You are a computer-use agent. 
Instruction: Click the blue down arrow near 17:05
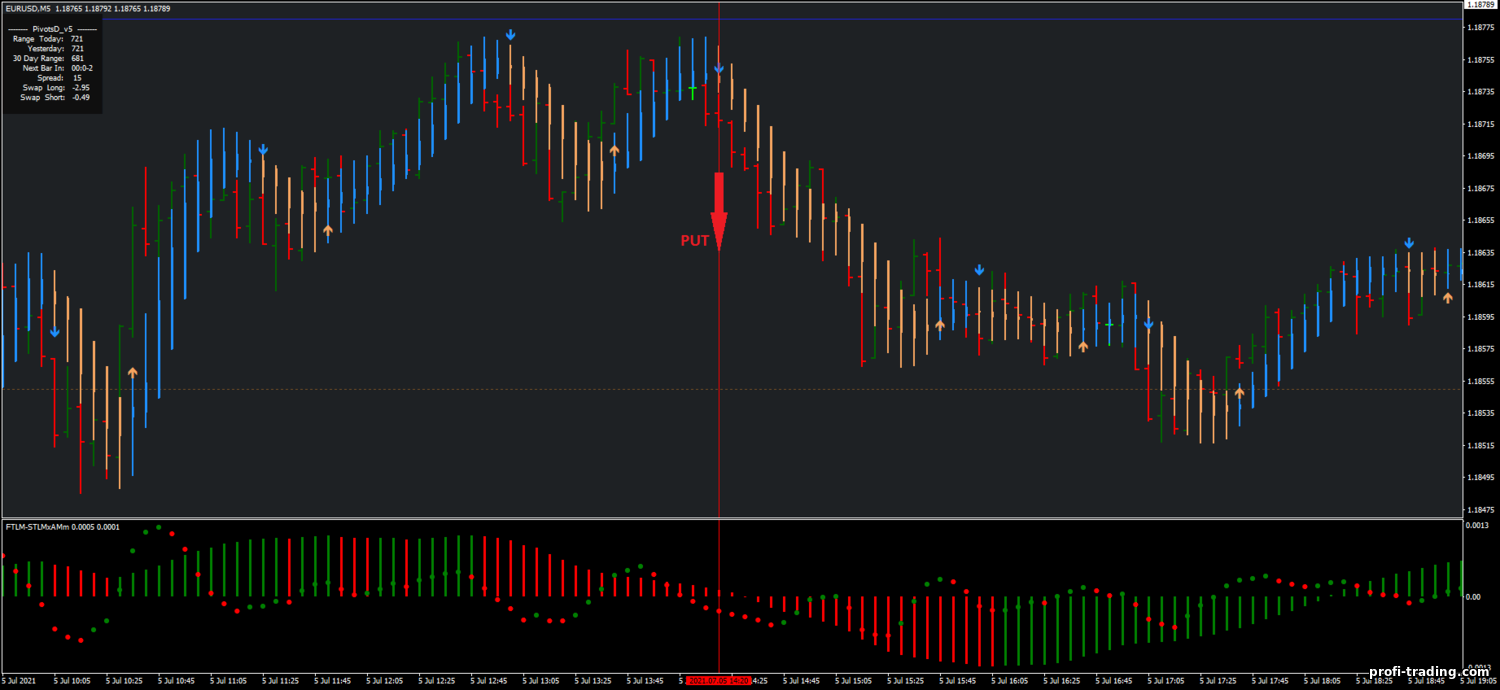pyautogui.click(x=1149, y=324)
